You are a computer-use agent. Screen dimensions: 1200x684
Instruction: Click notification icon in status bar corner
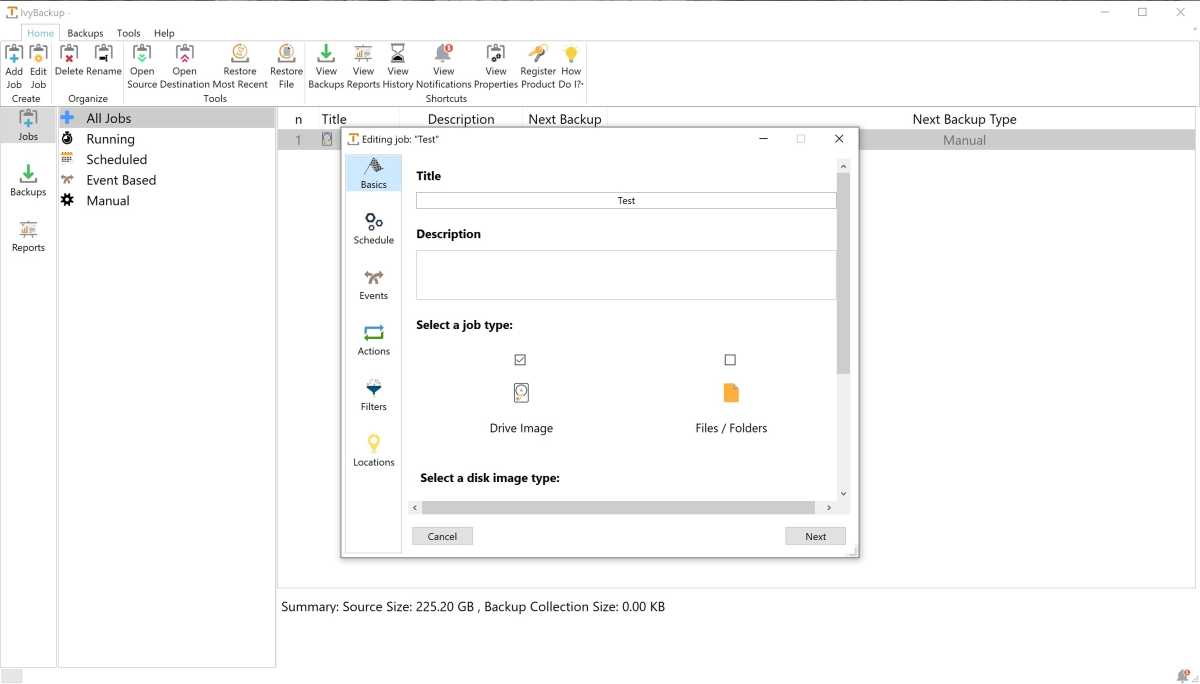(1183, 675)
